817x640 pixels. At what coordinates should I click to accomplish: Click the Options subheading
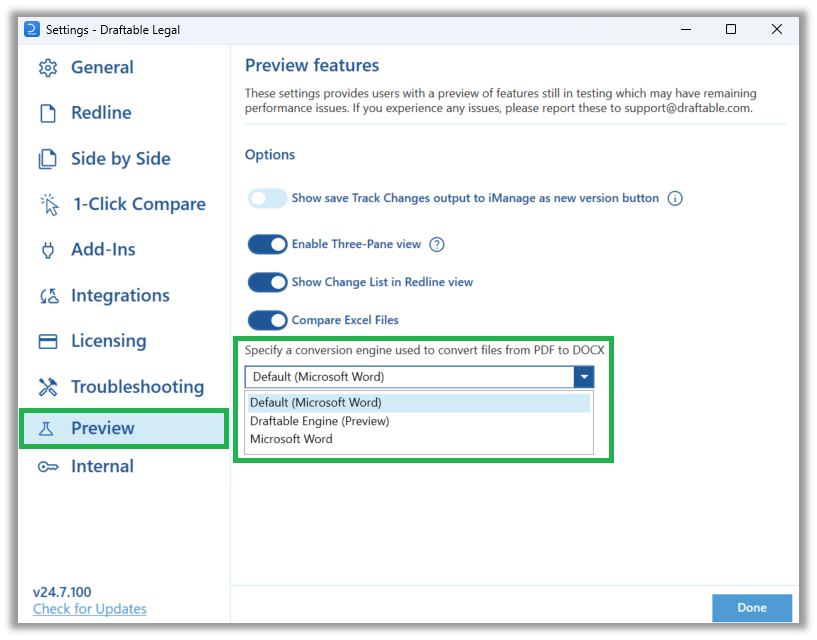pyautogui.click(x=270, y=155)
